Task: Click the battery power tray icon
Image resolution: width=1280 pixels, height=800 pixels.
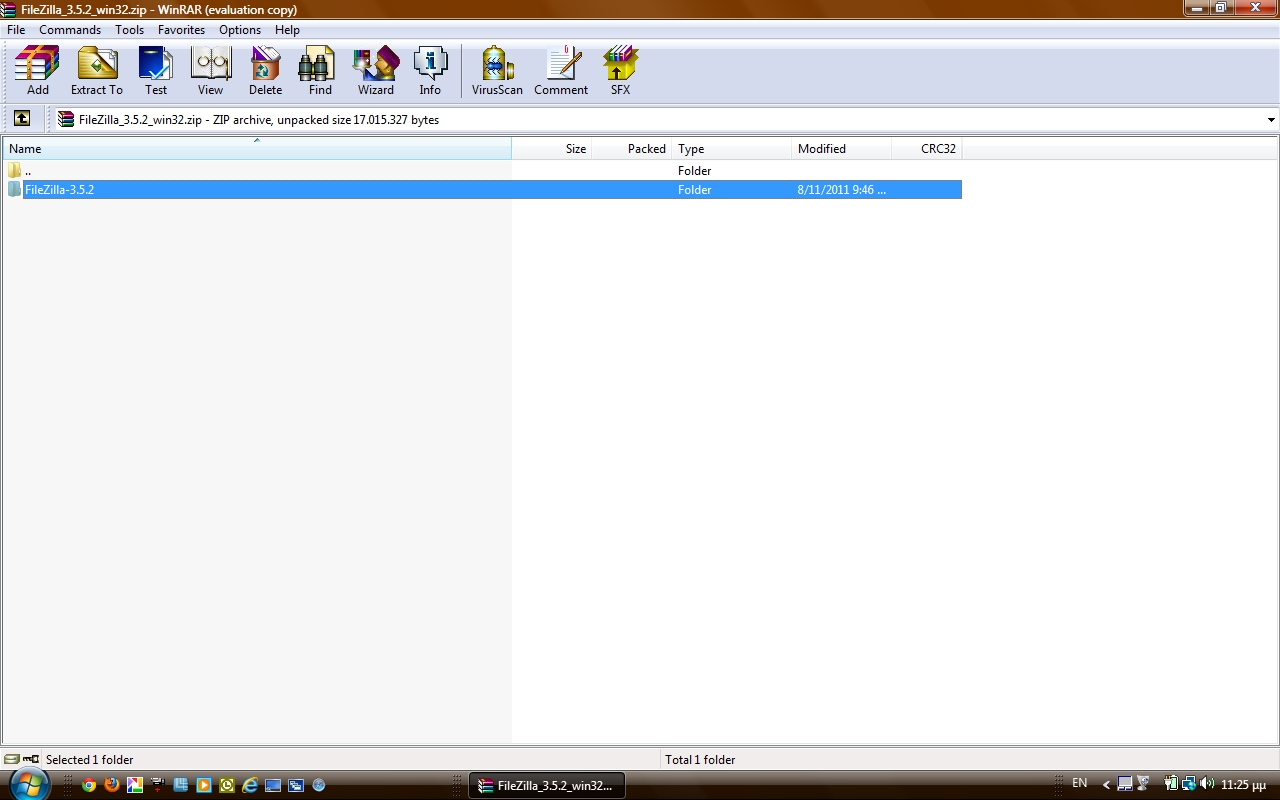Action: (1171, 783)
